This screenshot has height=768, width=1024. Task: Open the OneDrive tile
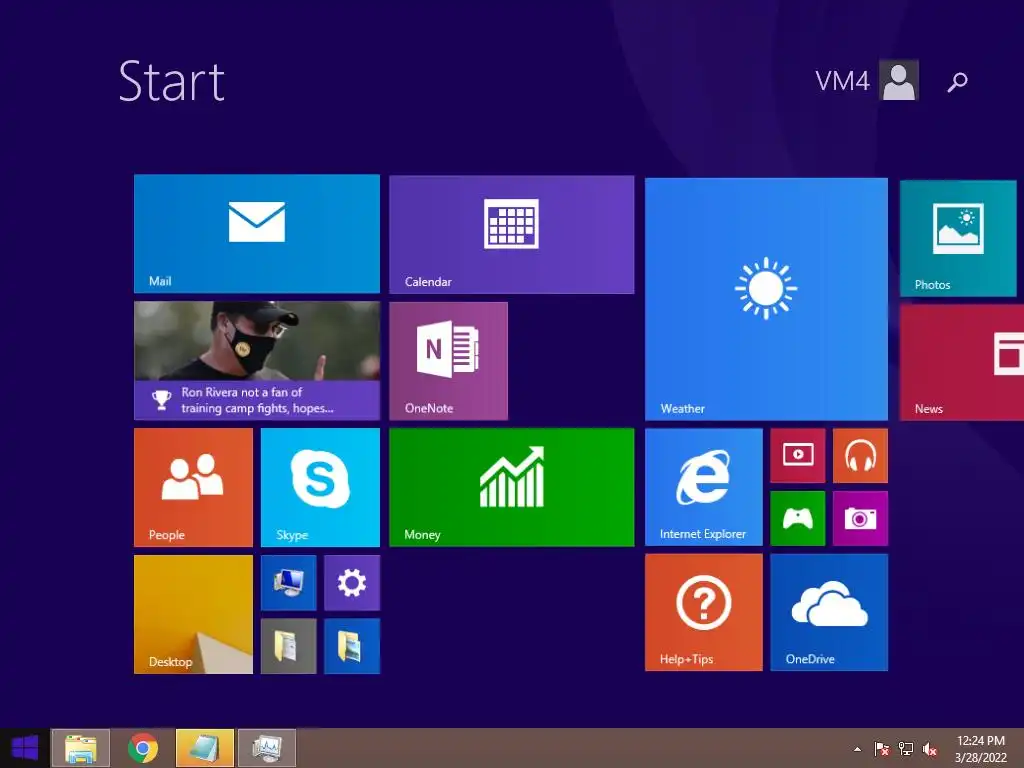tap(829, 613)
